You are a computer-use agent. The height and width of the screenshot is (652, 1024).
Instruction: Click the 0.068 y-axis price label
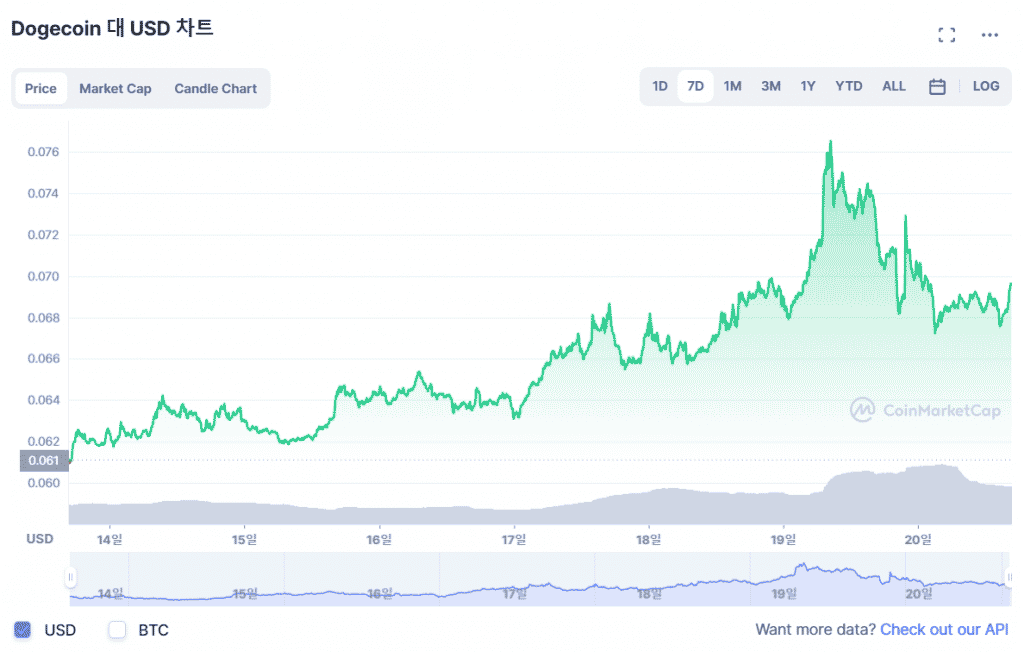click(x=43, y=318)
